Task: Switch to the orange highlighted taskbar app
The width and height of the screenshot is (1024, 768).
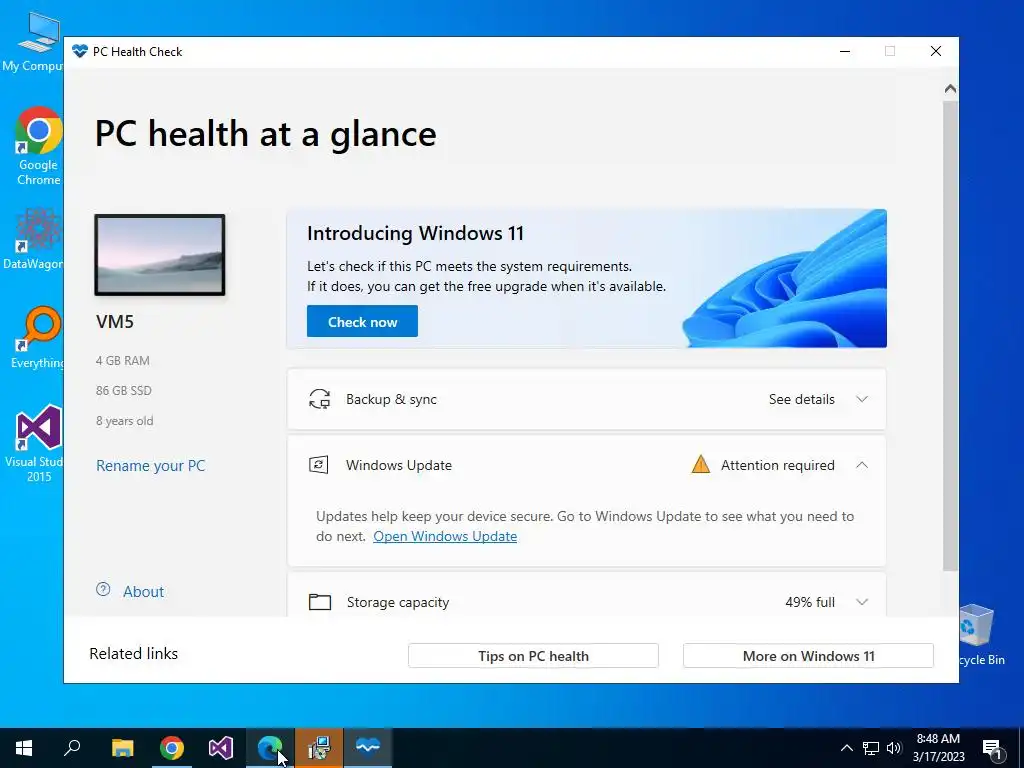Action: click(x=319, y=748)
